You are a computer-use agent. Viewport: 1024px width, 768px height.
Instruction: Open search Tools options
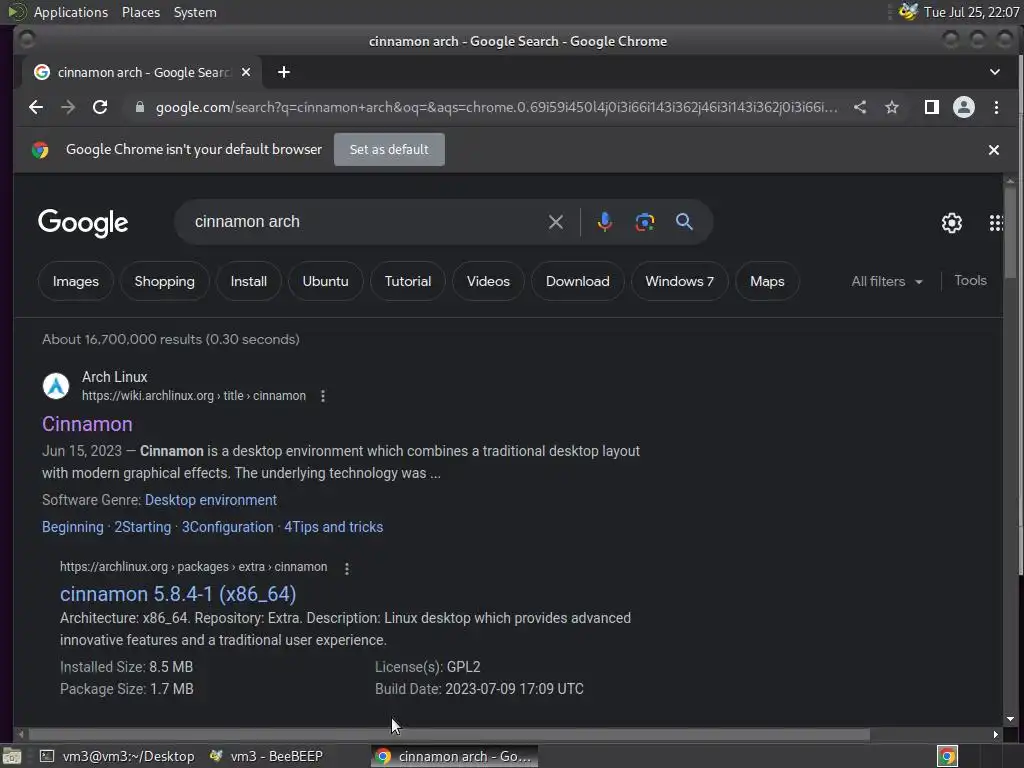coord(970,280)
